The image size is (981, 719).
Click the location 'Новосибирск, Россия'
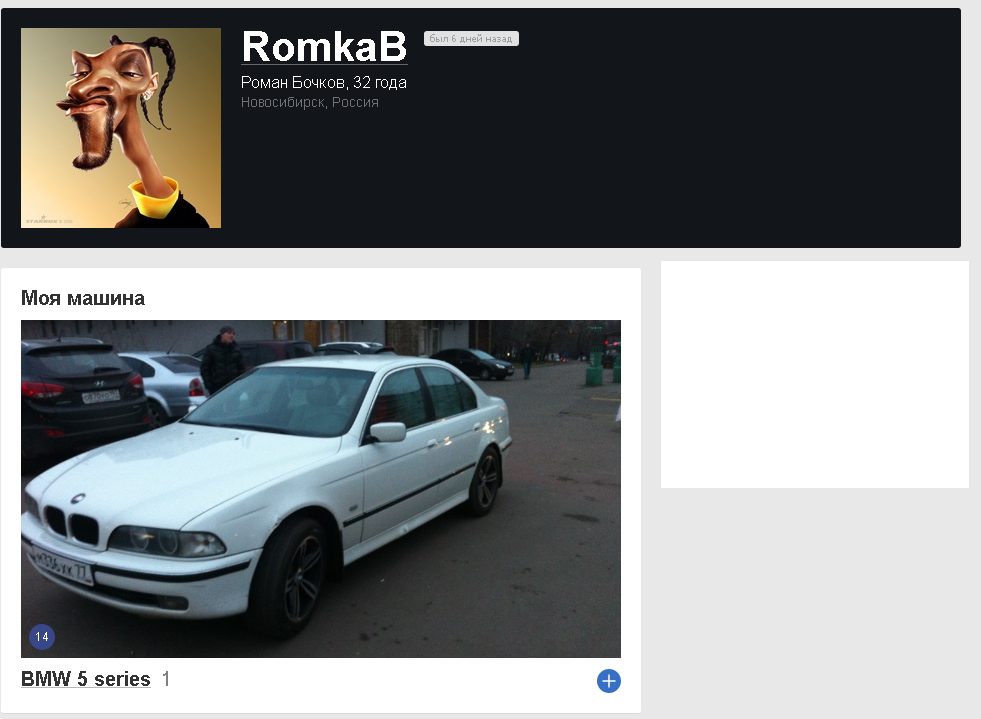[x=310, y=103]
